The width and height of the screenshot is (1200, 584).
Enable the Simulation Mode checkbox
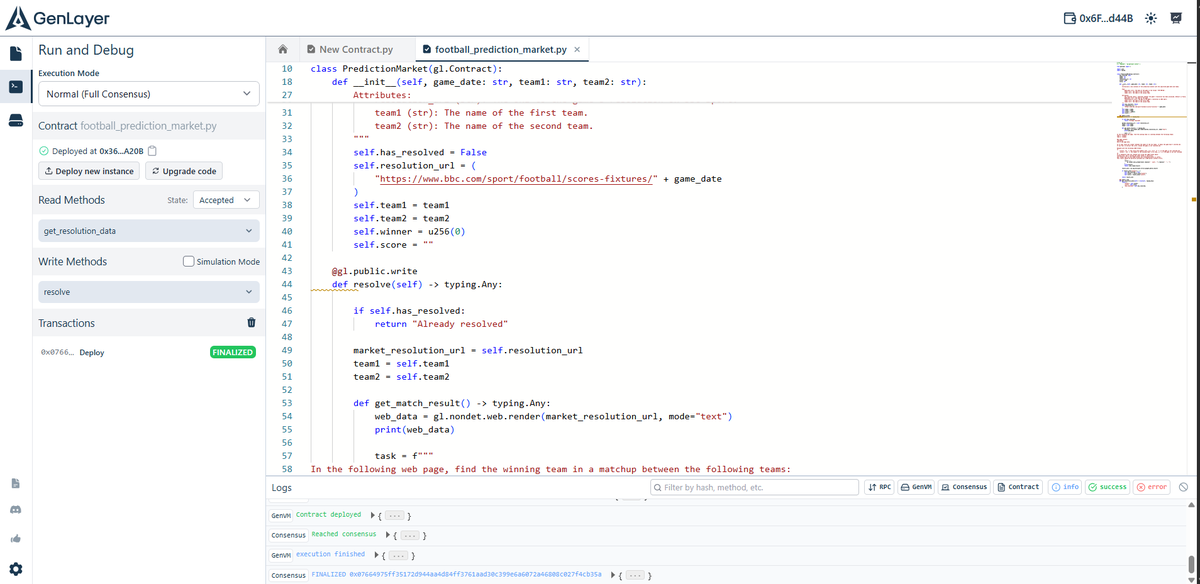click(189, 261)
